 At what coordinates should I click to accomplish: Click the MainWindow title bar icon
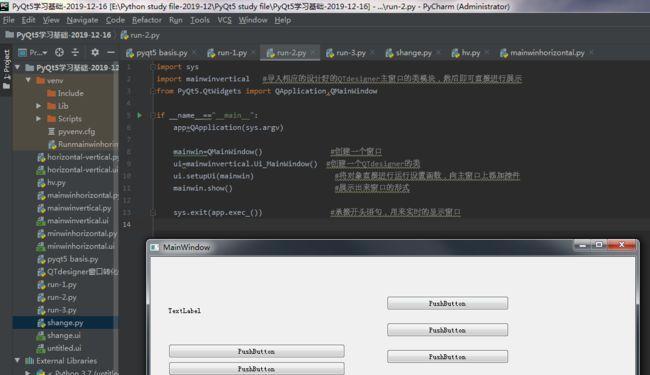pos(155,247)
